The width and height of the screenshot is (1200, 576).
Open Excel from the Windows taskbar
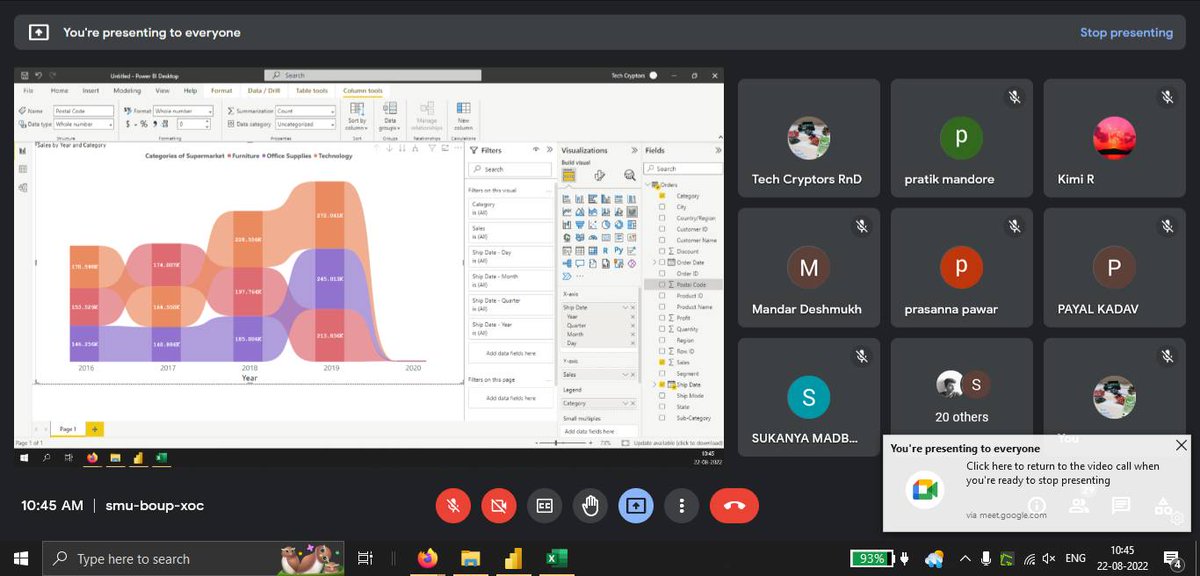[557, 558]
